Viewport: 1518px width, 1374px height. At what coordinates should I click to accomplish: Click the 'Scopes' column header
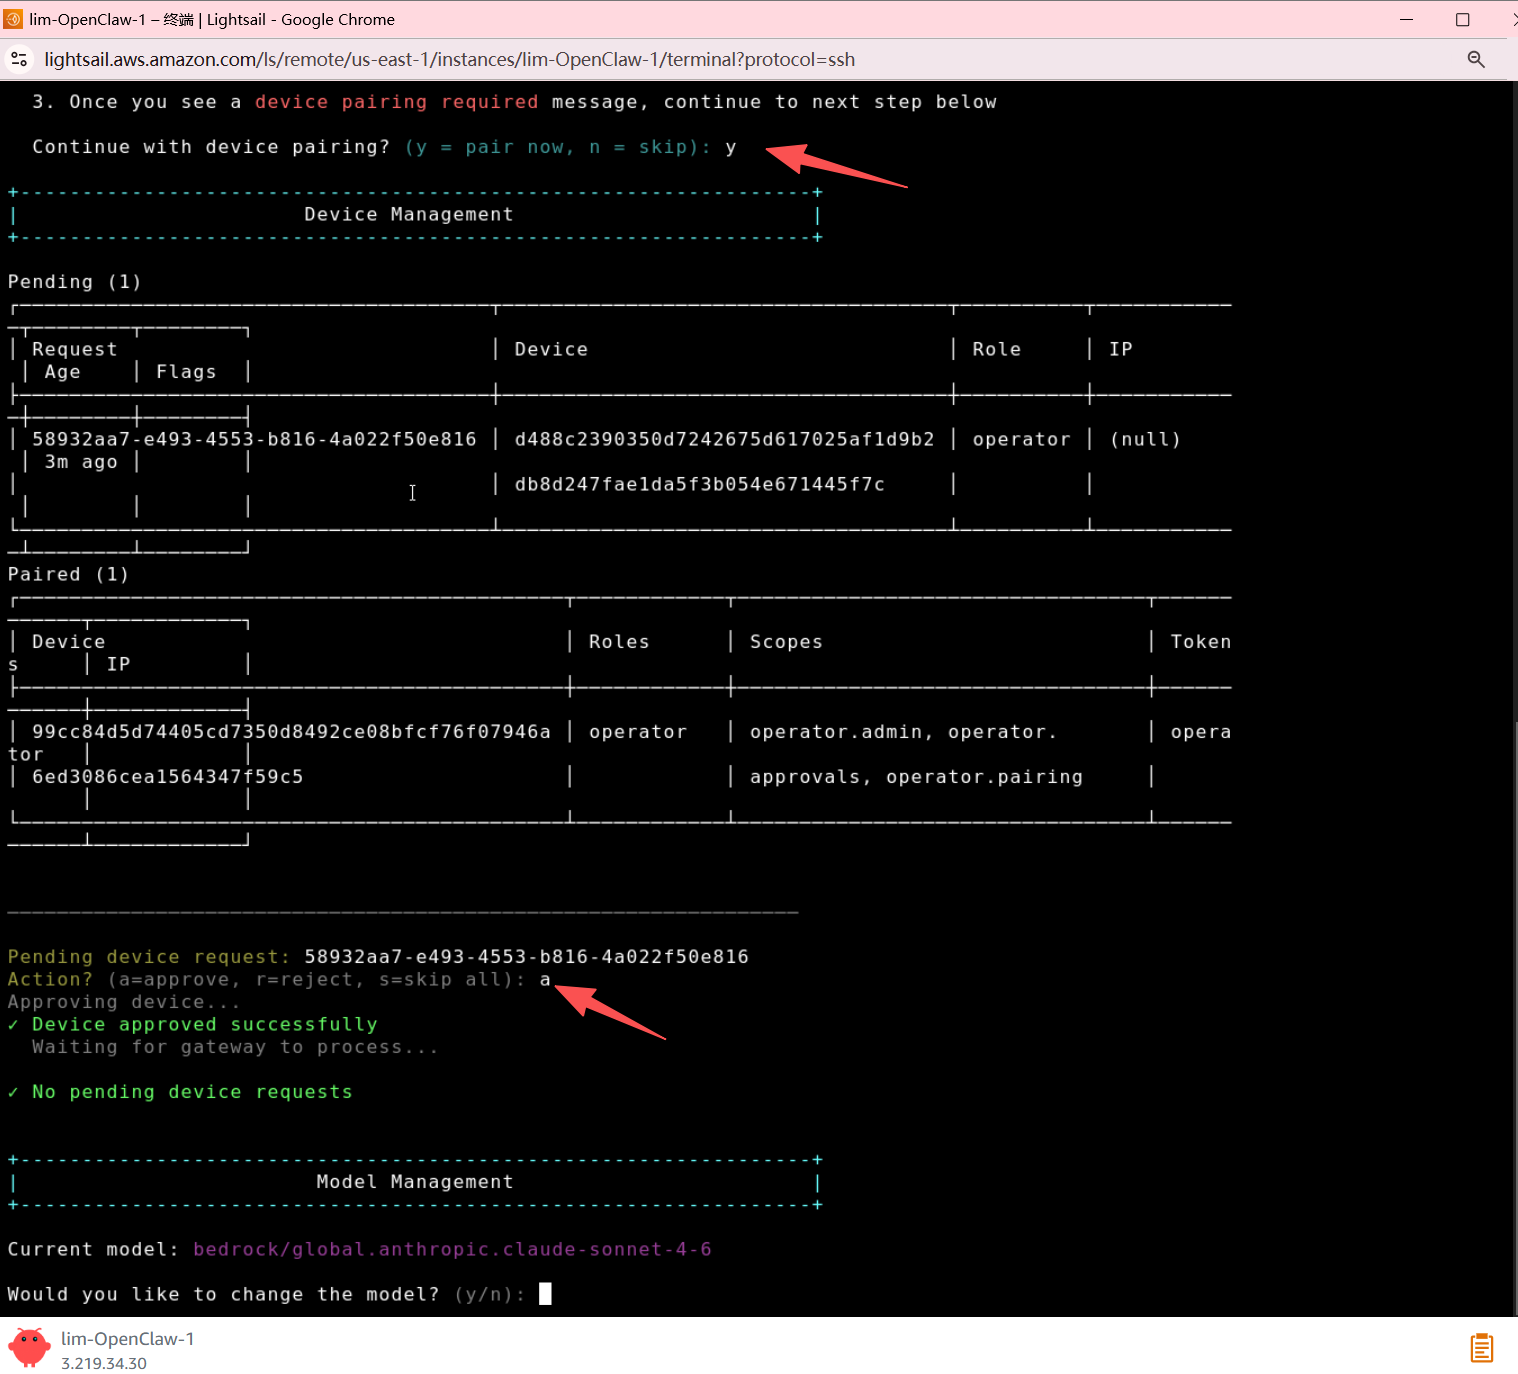pyautogui.click(x=786, y=642)
